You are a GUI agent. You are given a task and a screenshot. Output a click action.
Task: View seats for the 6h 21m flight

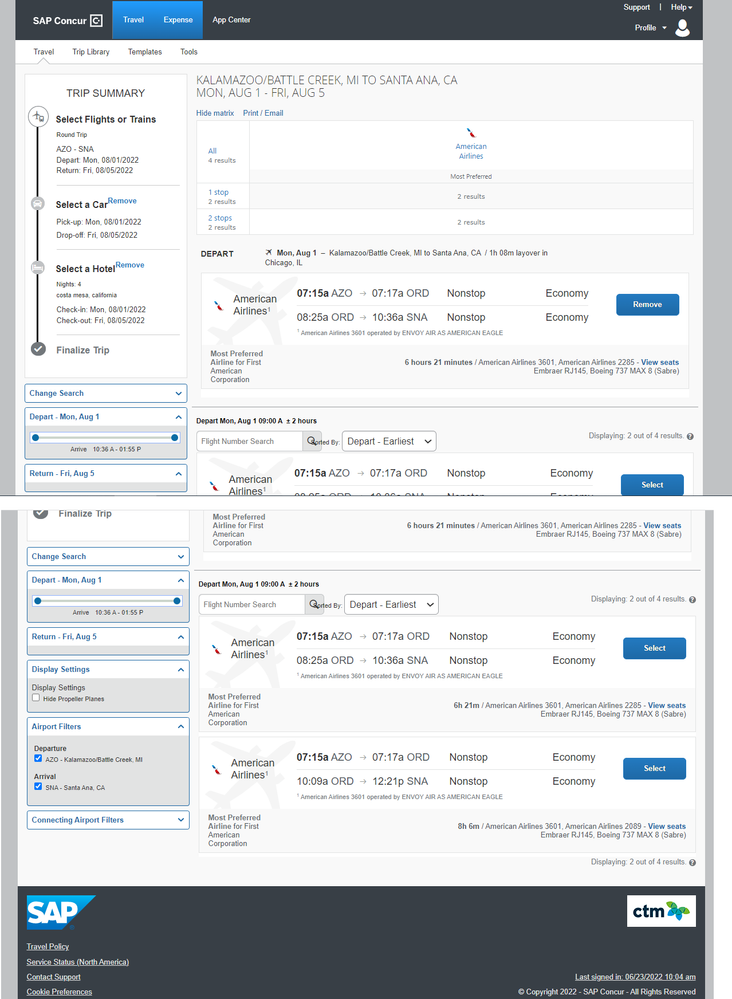click(x=666, y=705)
